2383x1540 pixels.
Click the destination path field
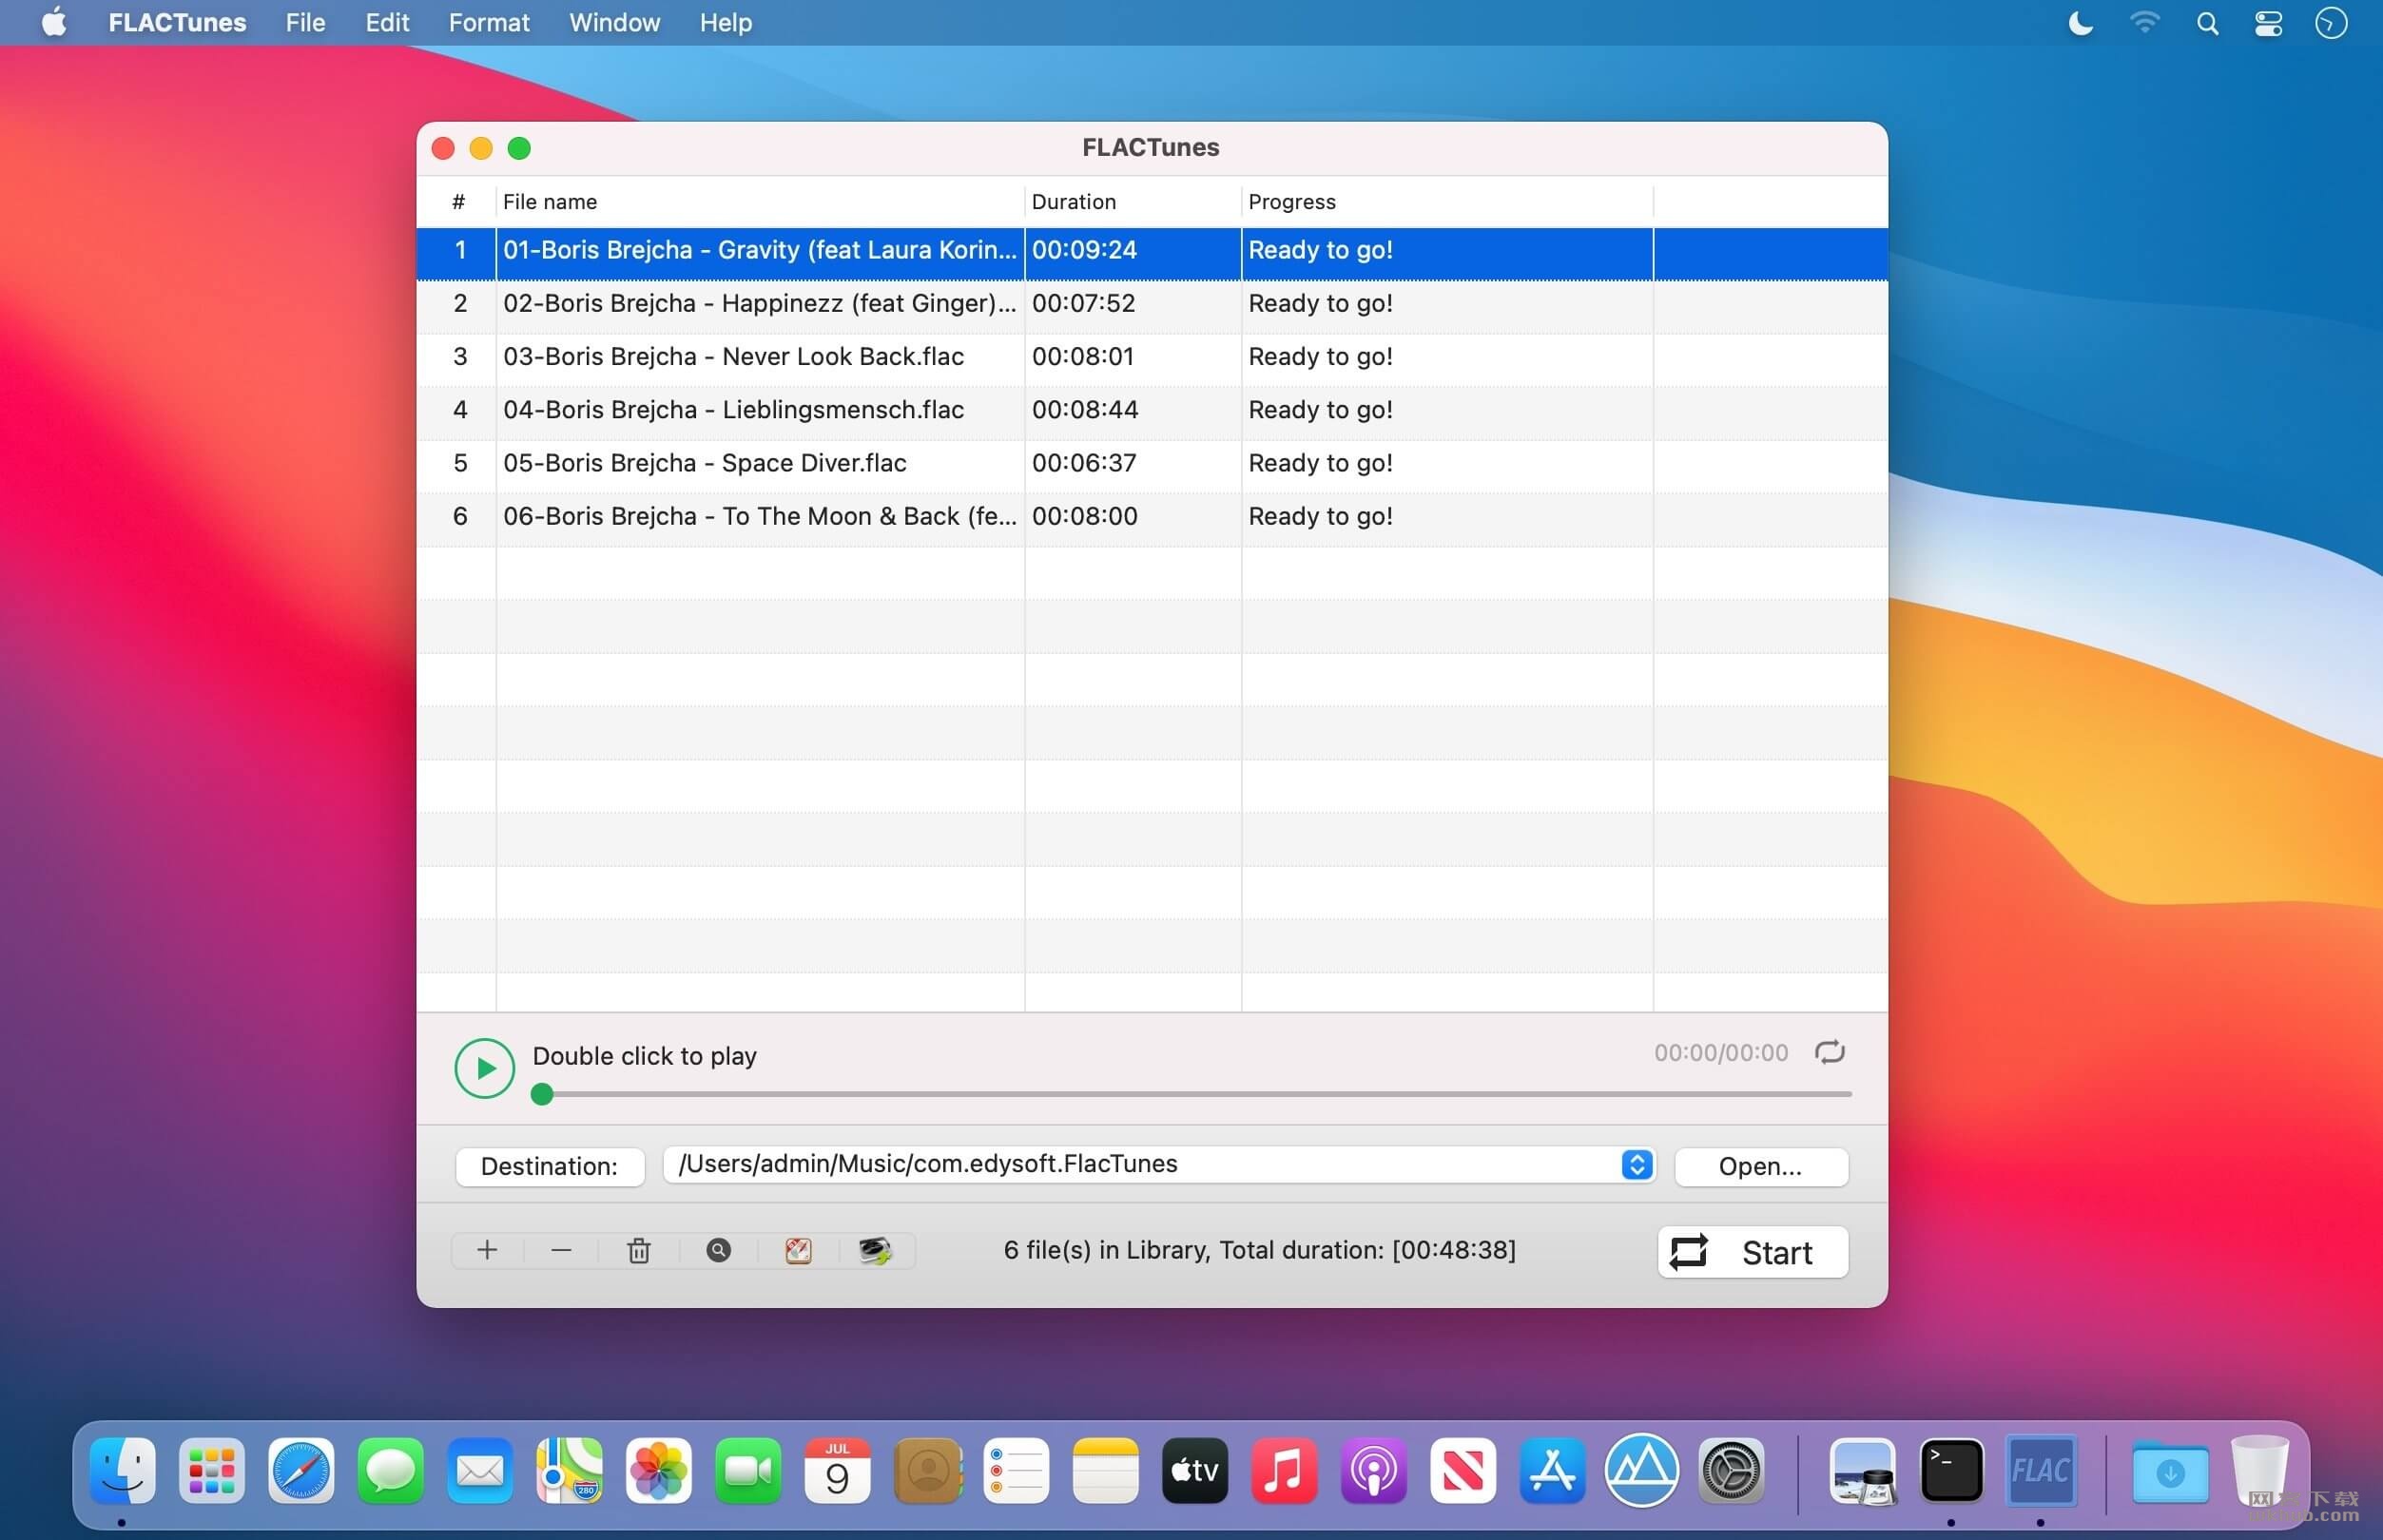pos(1158,1164)
